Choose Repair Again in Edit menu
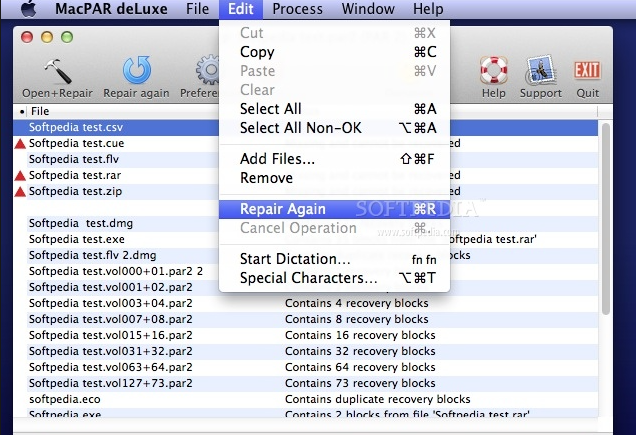Image resolution: width=636 pixels, height=435 pixels. tap(334, 209)
